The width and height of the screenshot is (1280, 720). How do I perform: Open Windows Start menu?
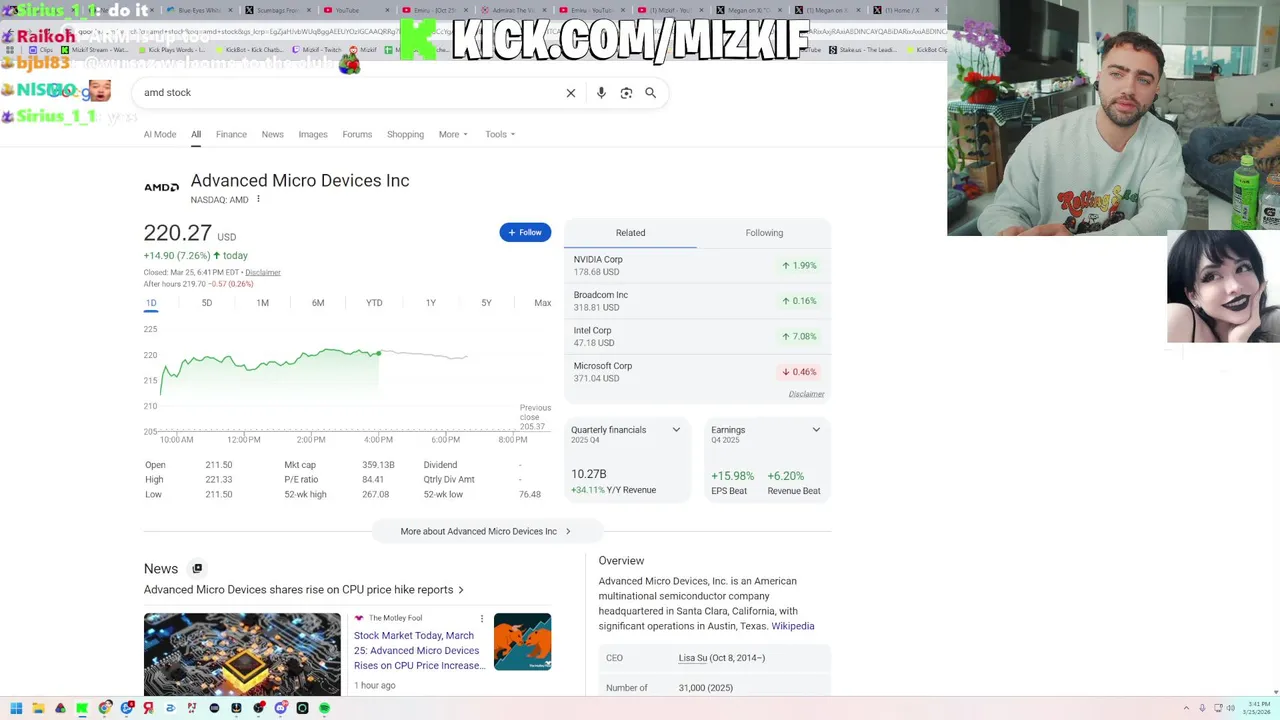pyautogui.click(x=16, y=708)
